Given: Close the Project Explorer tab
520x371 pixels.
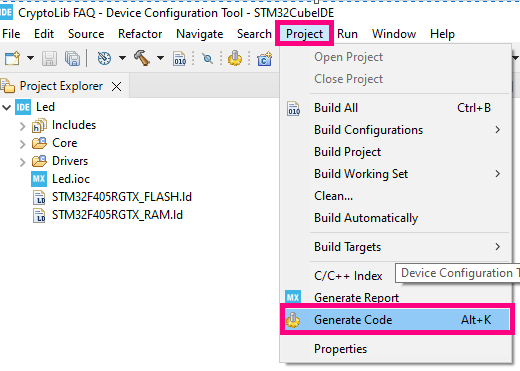Looking at the screenshot, I should (x=116, y=87).
